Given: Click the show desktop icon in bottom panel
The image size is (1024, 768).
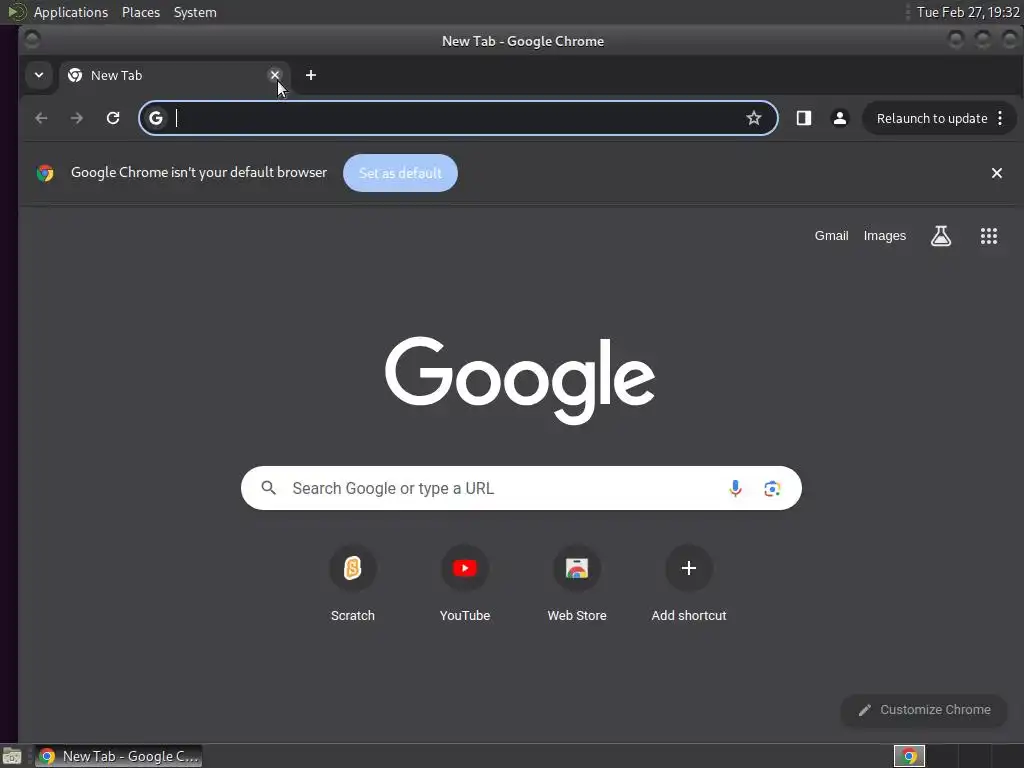Looking at the screenshot, I should (12, 756).
